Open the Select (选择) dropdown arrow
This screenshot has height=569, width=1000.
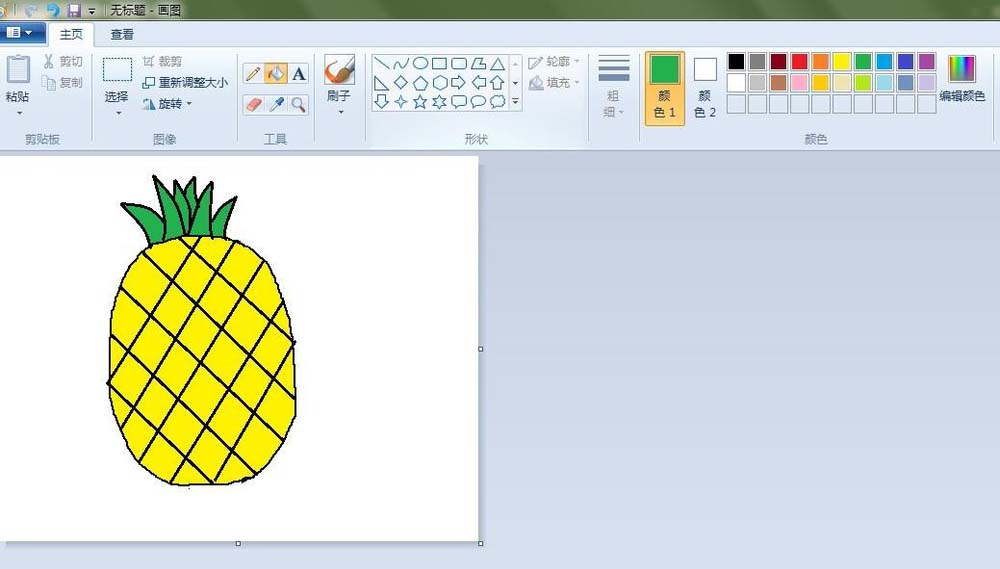click(x=118, y=114)
